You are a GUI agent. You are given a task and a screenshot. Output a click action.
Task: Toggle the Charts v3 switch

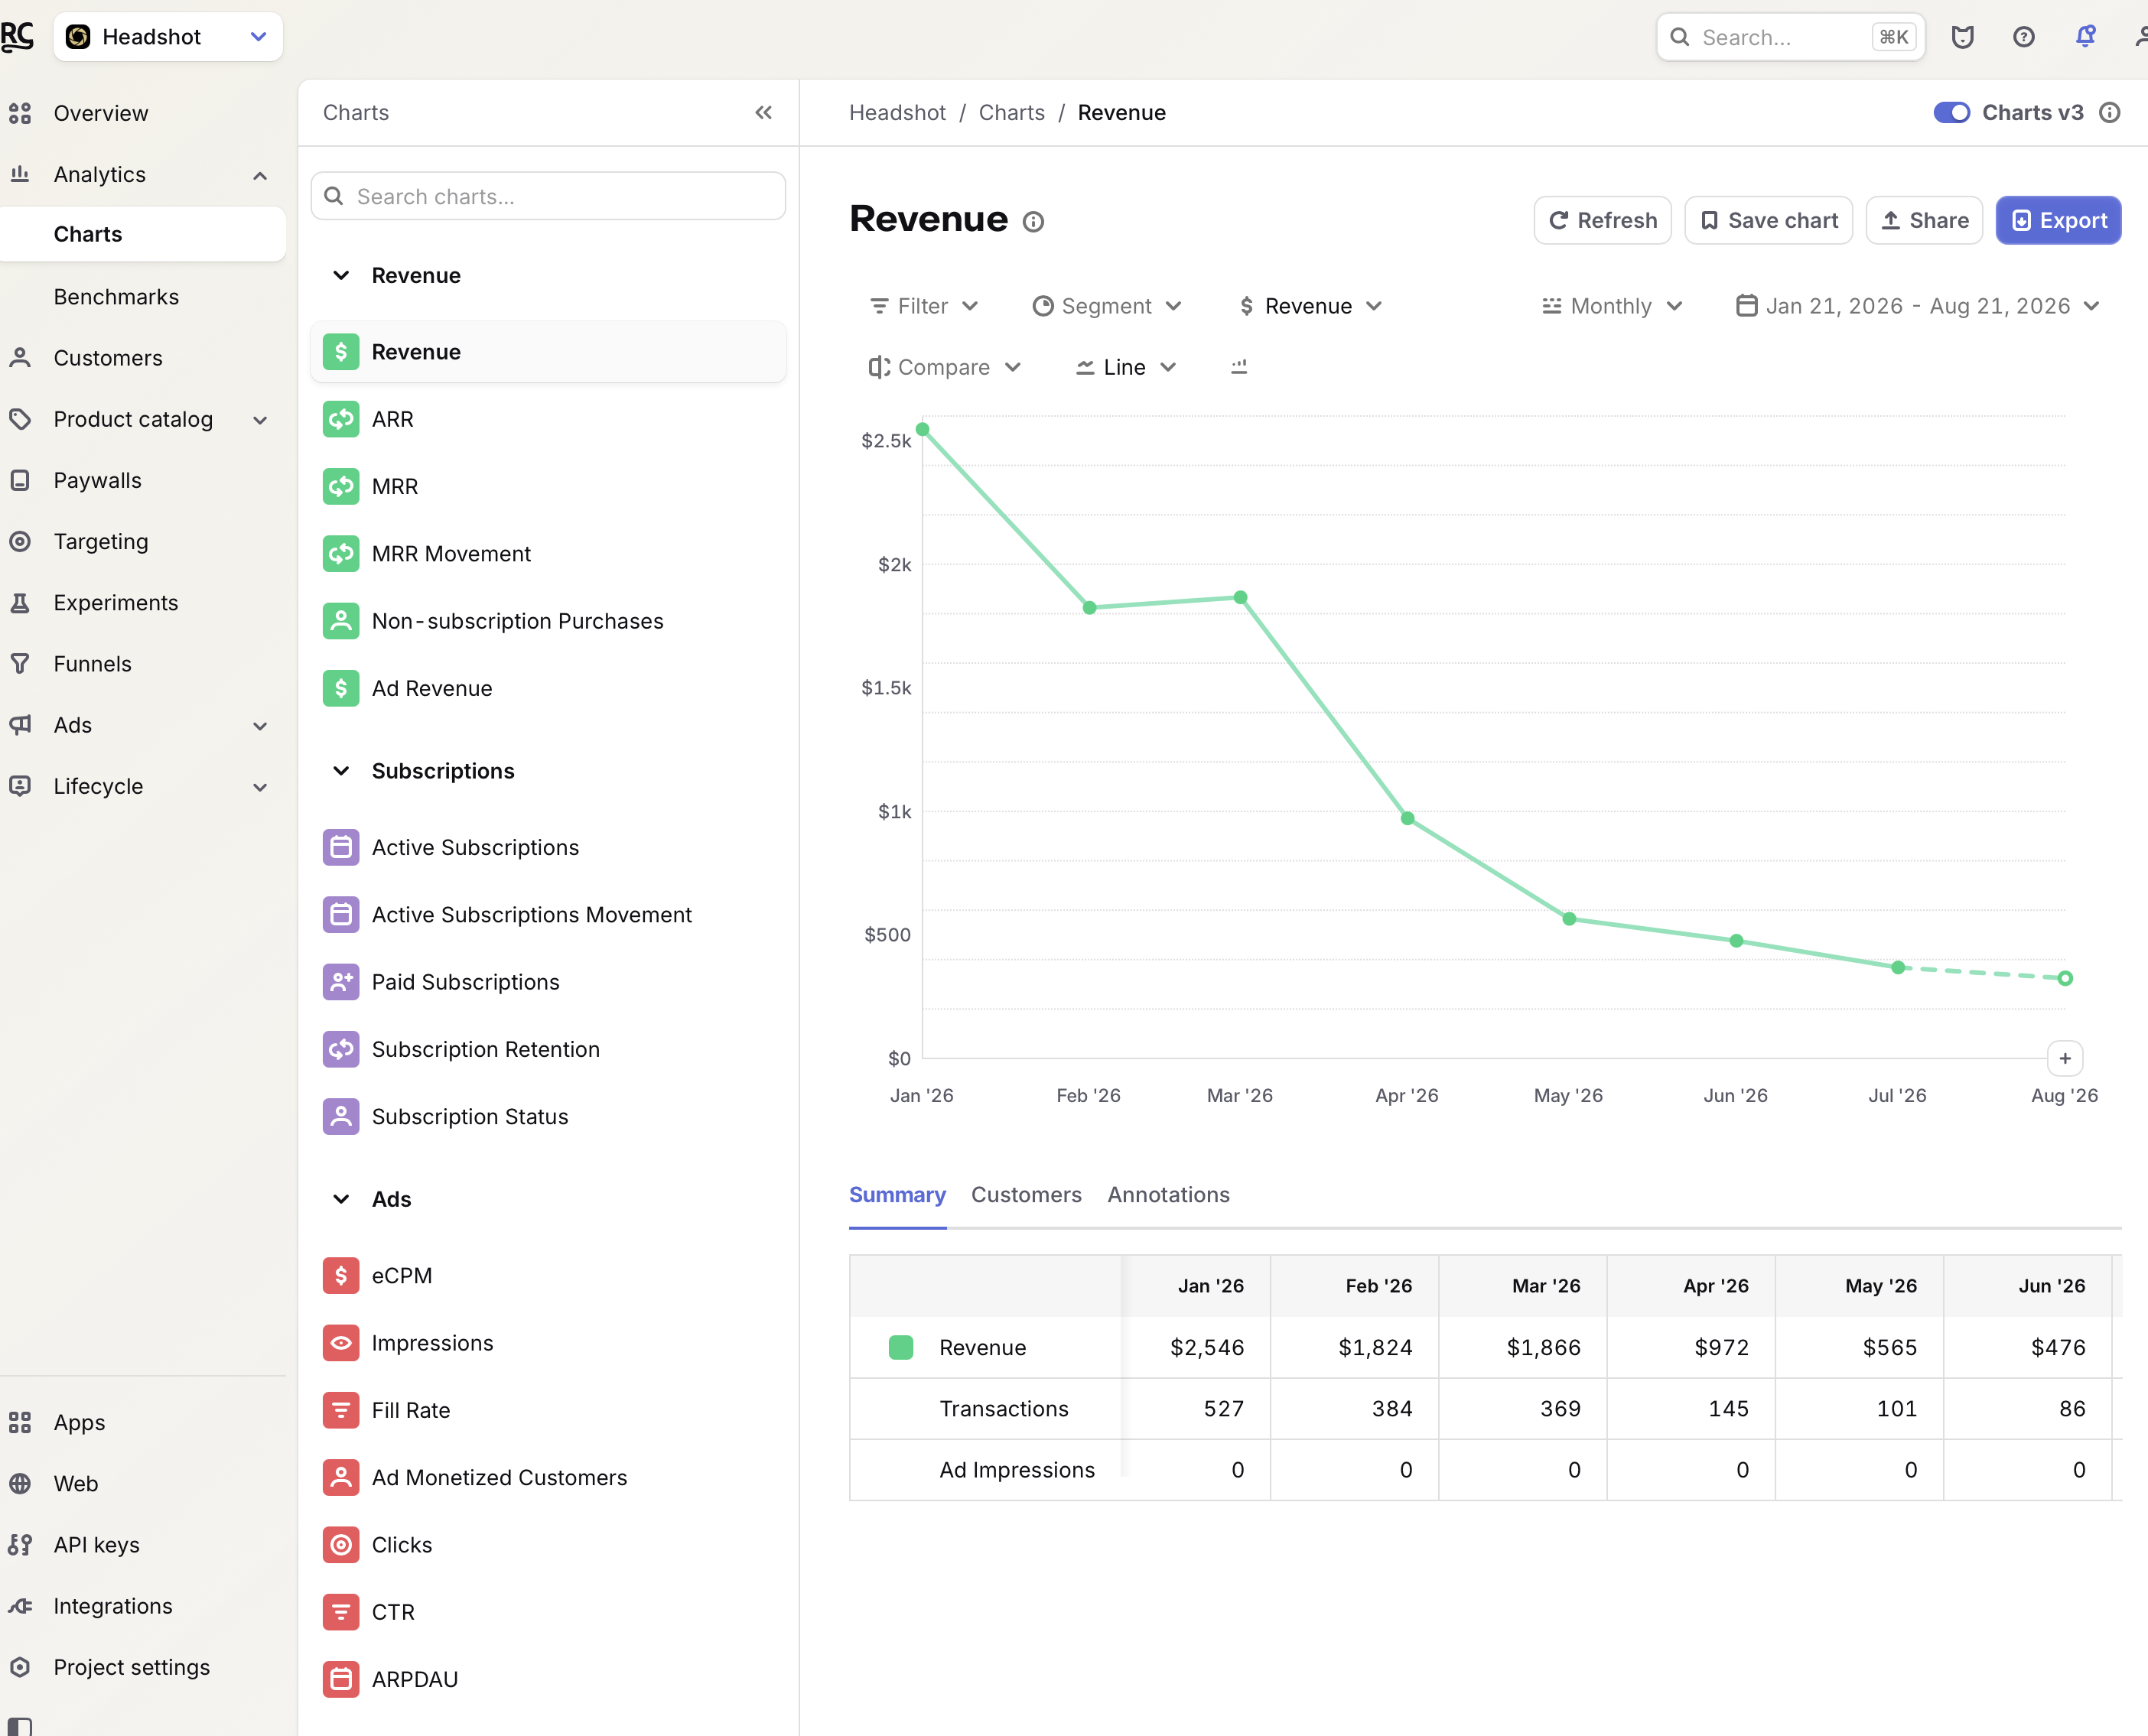1951,112
